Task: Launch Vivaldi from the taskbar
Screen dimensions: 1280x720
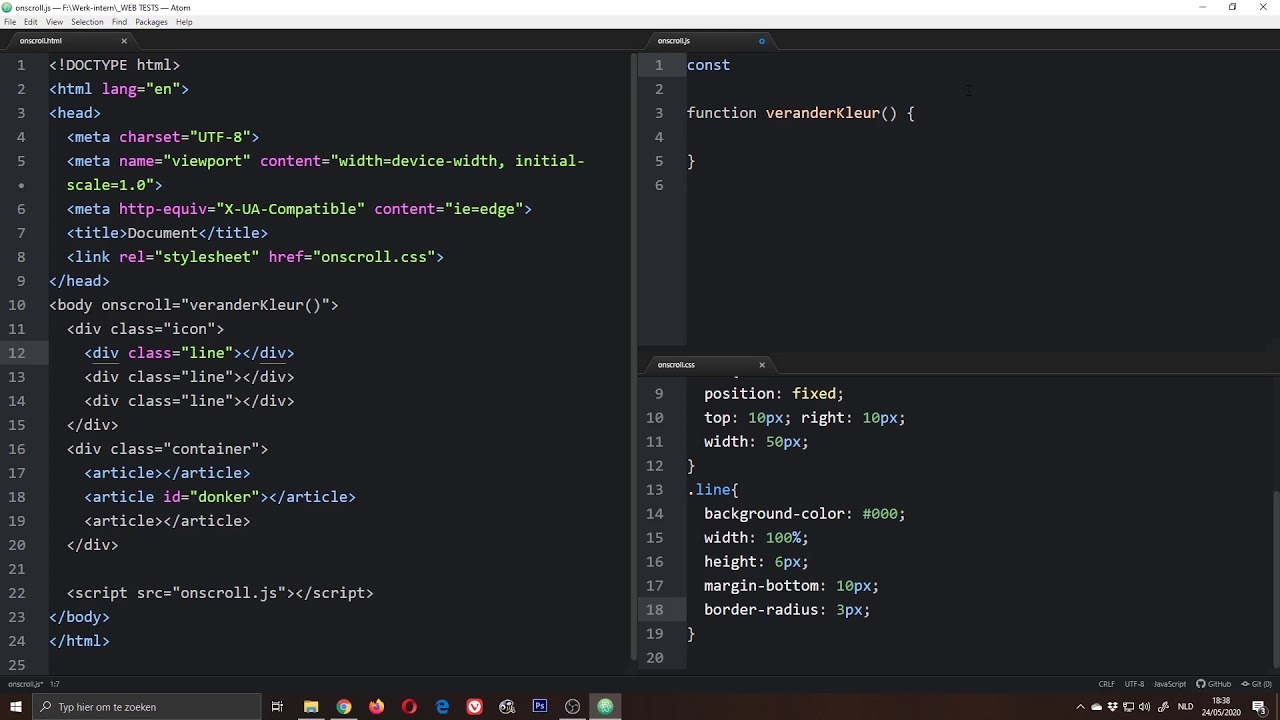Action: click(474, 707)
